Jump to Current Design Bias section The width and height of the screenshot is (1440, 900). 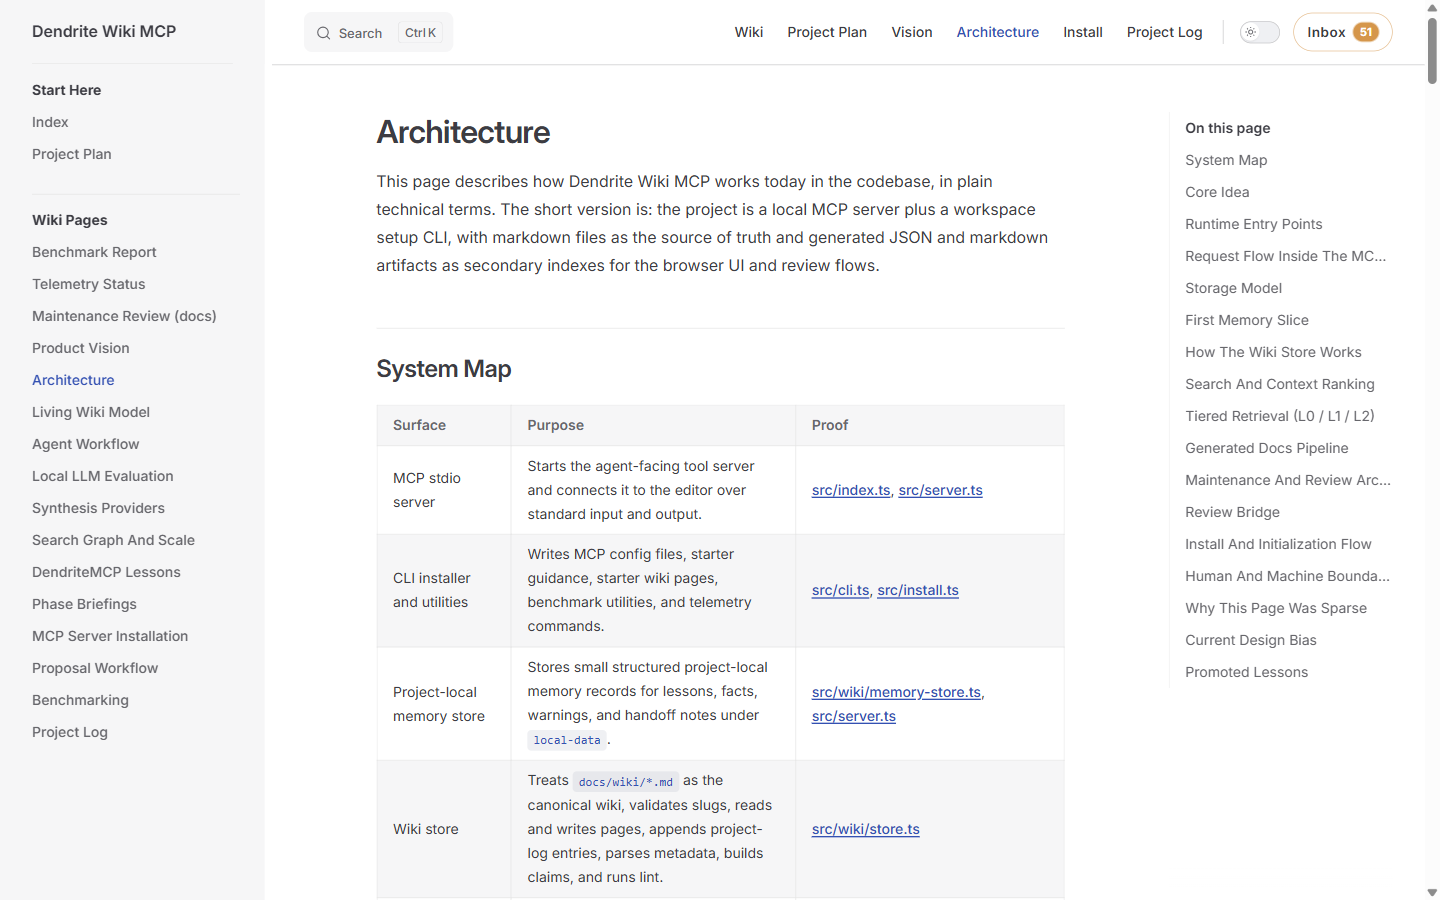tap(1251, 640)
